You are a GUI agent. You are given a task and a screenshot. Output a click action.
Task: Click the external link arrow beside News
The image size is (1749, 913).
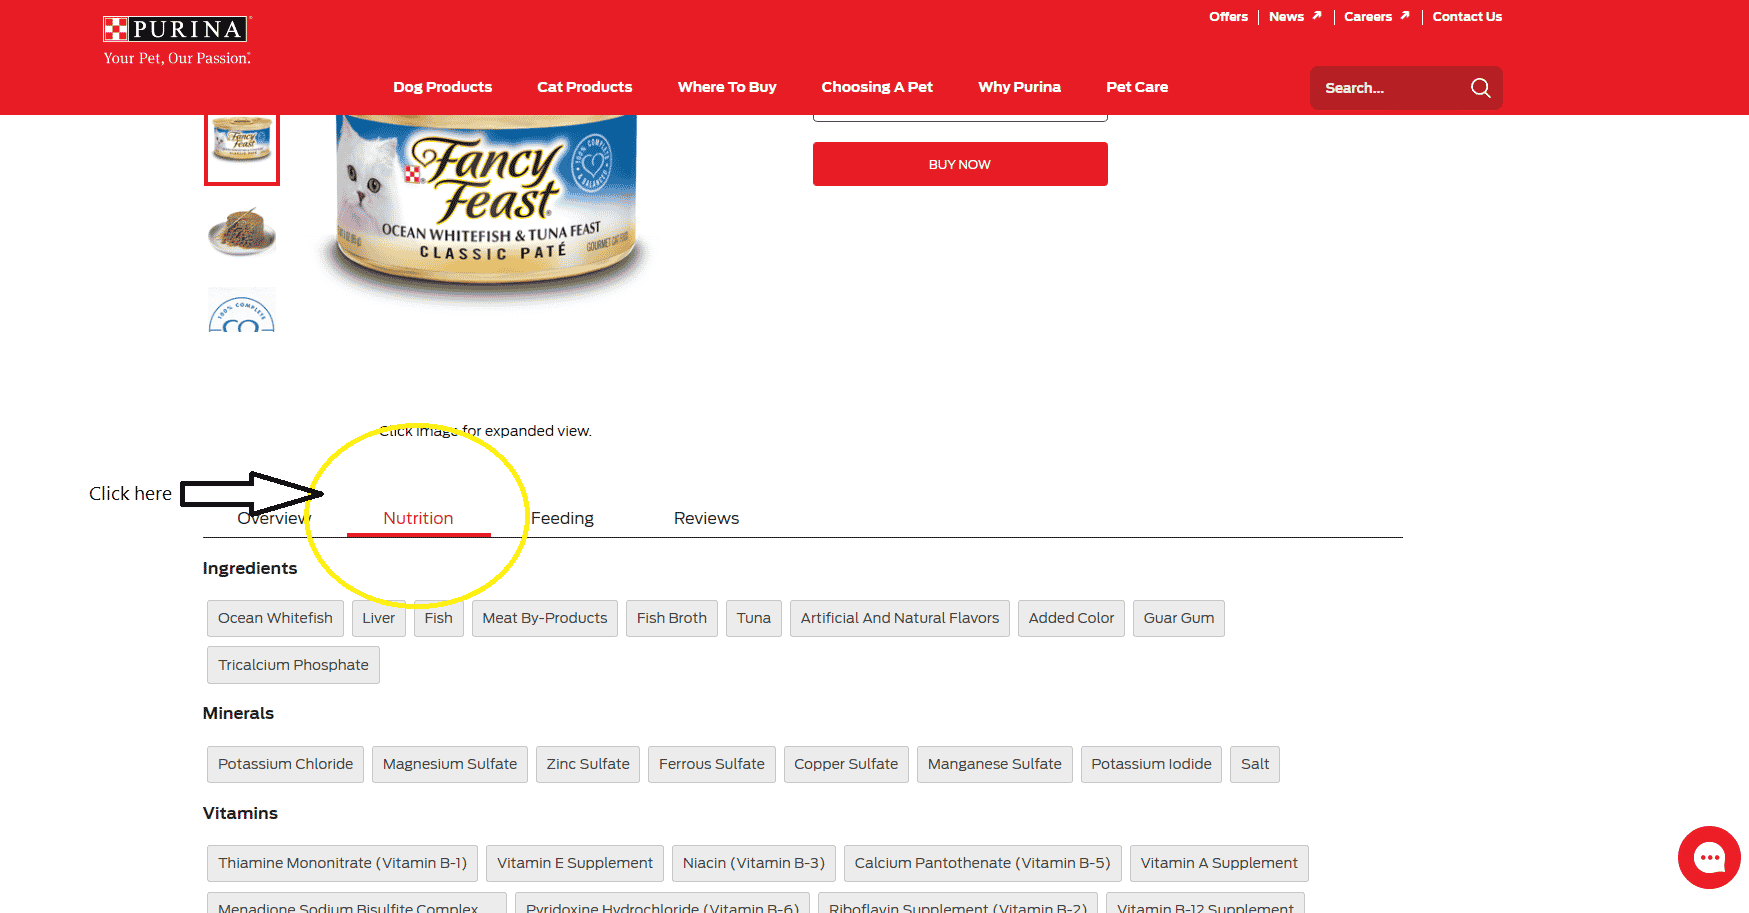click(1318, 16)
